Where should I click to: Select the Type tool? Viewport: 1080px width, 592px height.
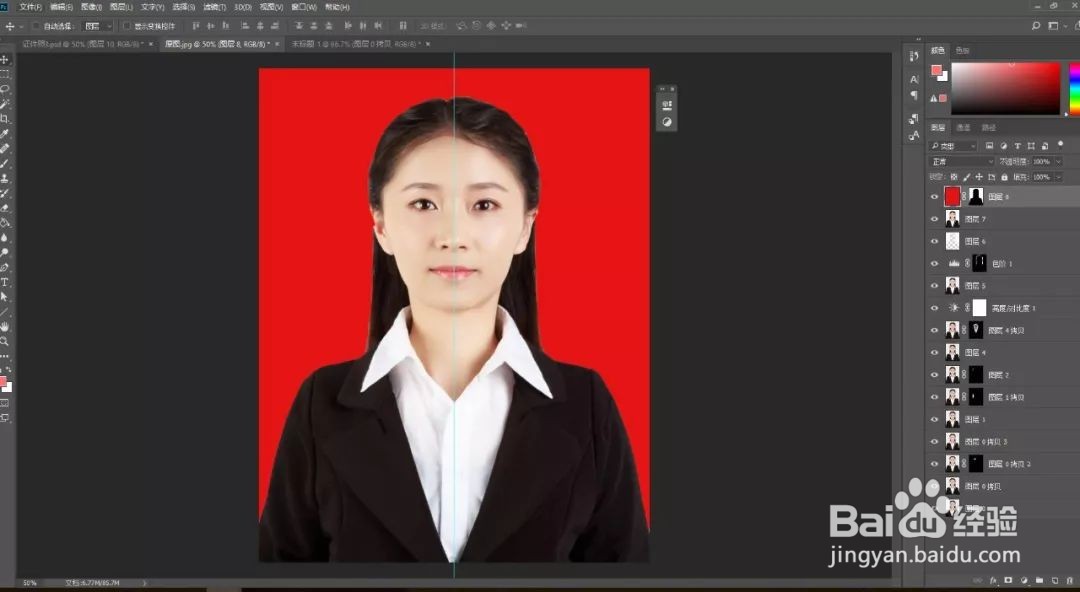pyautogui.click(x=5, y=282)
